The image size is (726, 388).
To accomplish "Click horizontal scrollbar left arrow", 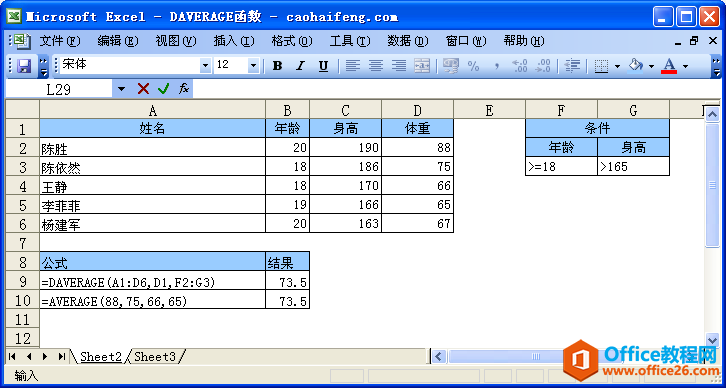I will (438, 357).
